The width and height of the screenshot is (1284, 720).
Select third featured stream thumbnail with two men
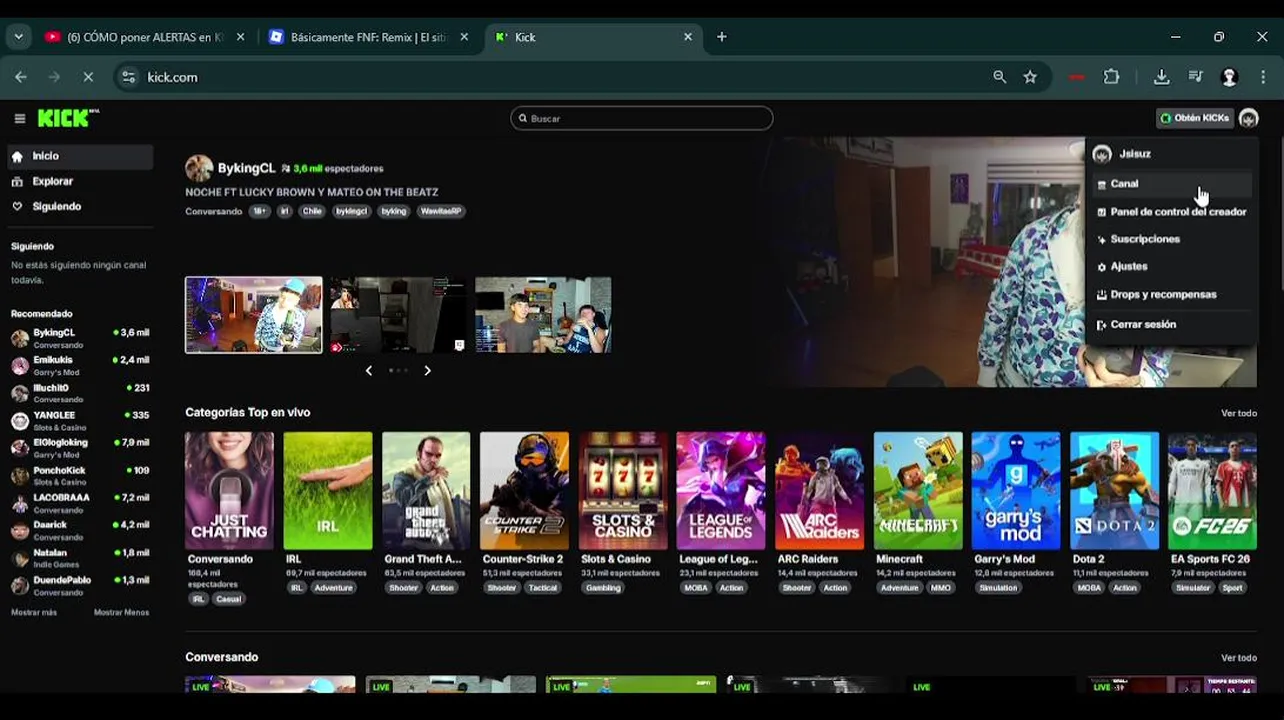[543, 315]
